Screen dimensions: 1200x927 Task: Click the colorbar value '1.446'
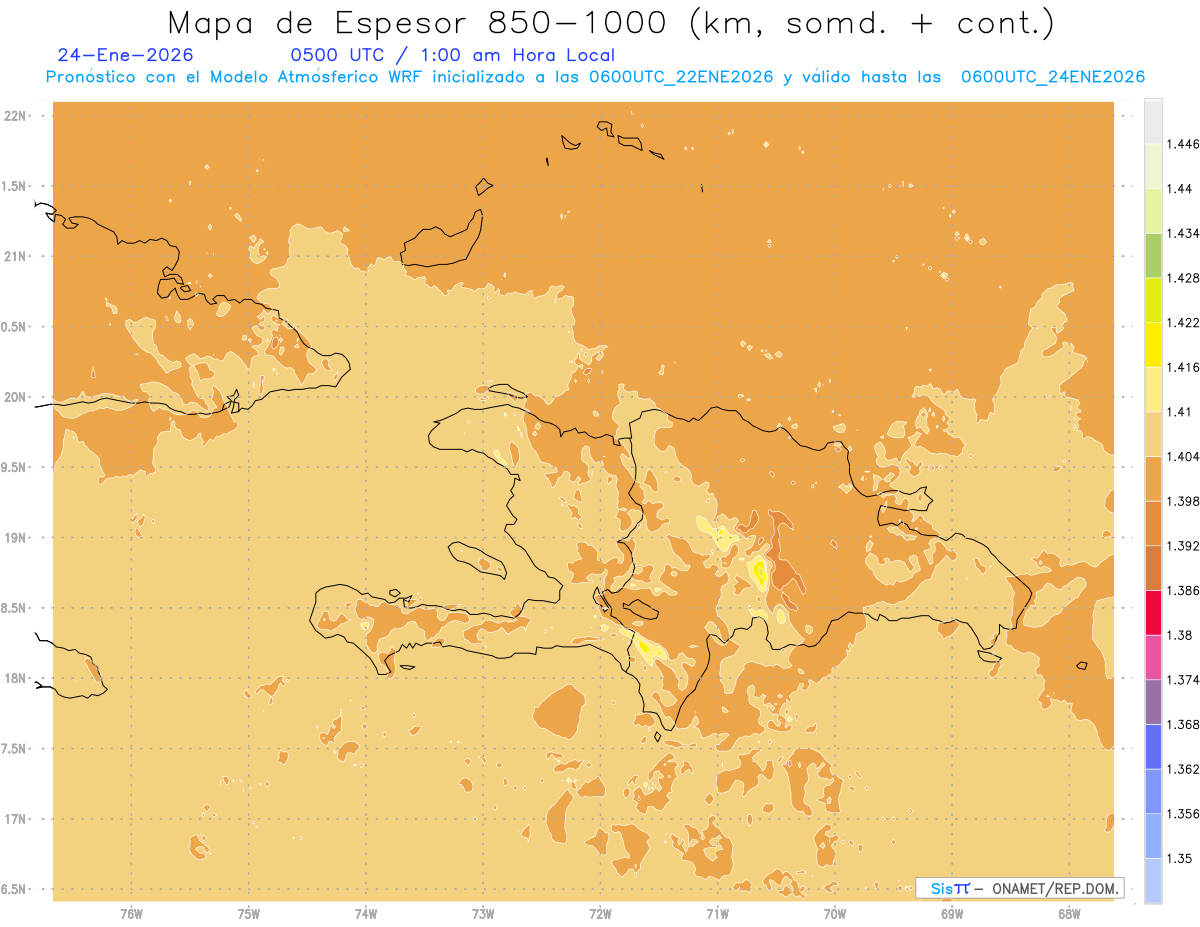point(1184,144)
